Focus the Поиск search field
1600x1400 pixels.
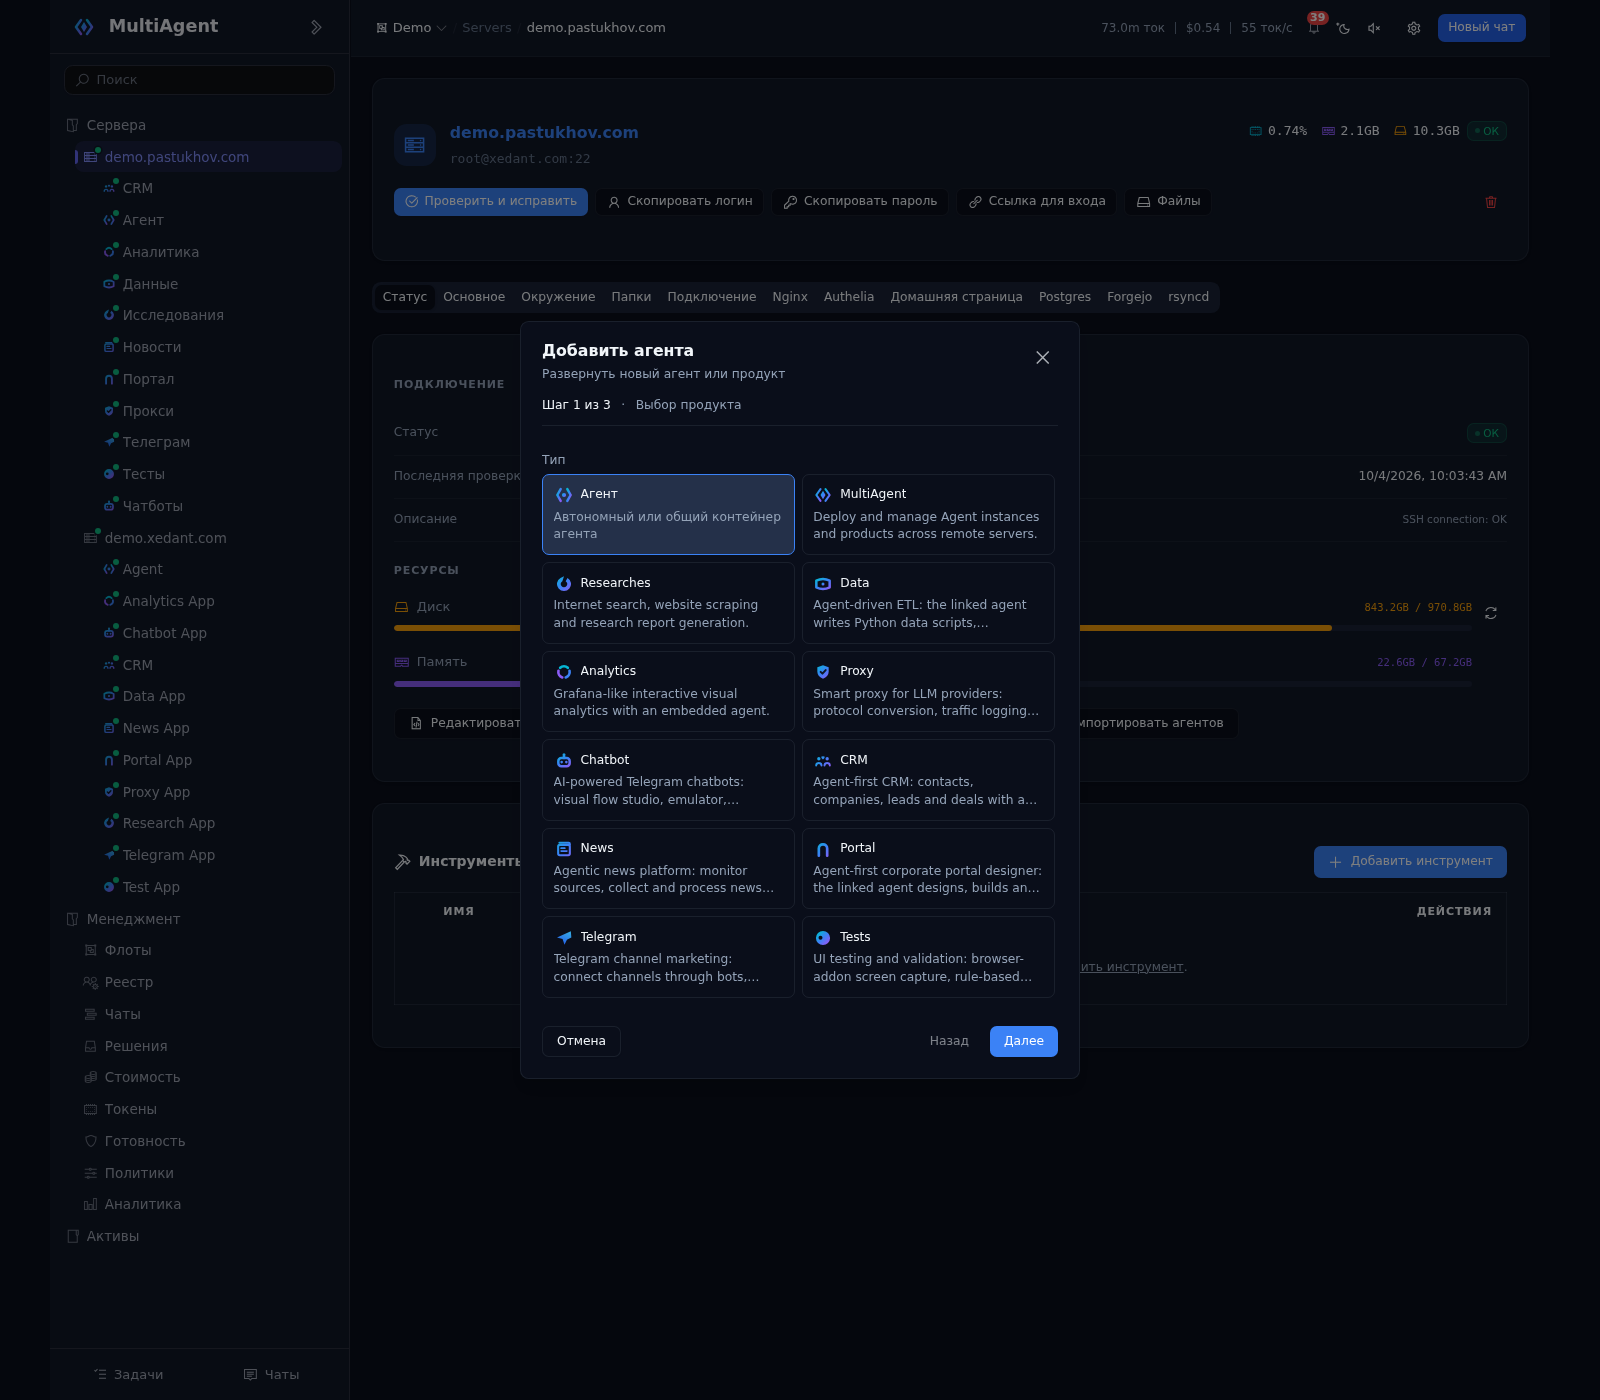(x=199, y=80)
